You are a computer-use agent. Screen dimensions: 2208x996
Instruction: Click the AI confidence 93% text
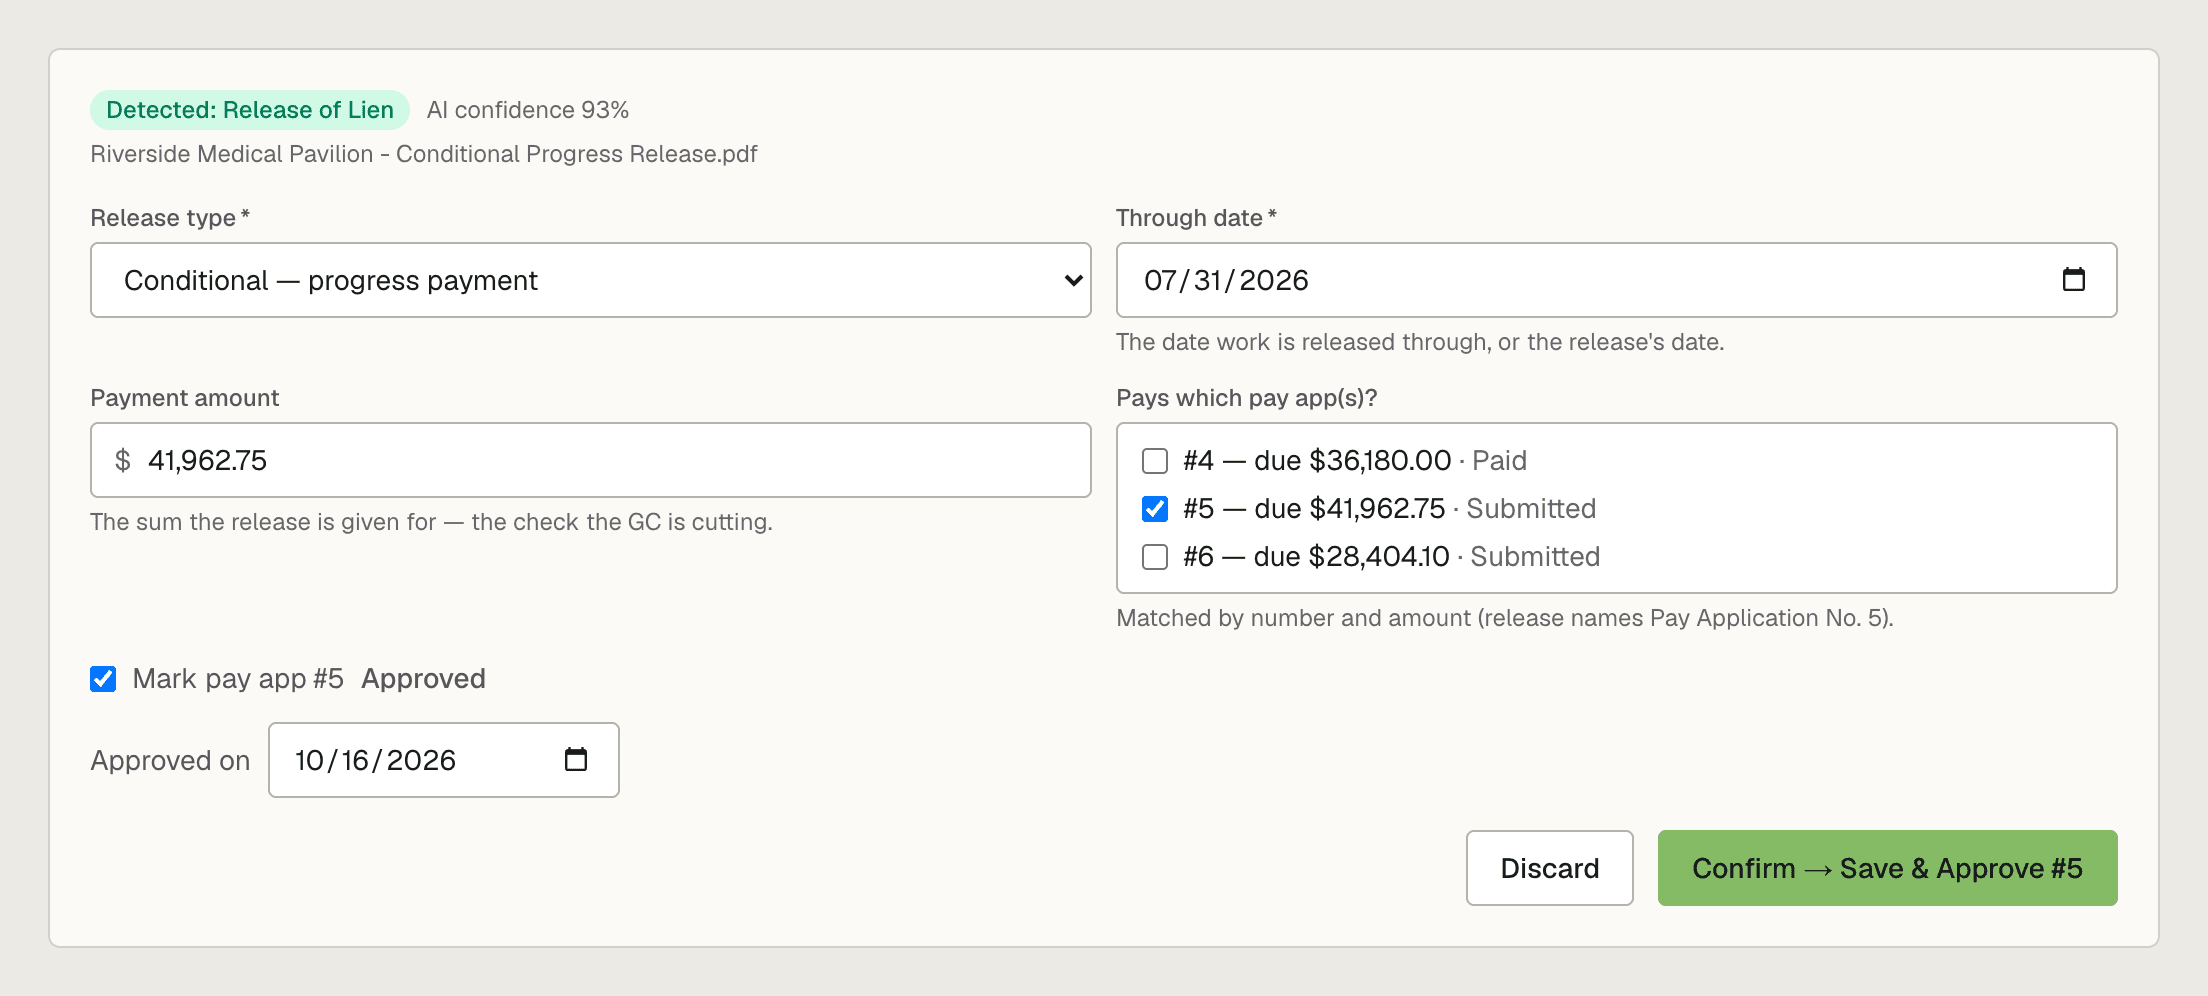[x=528, y=110]
